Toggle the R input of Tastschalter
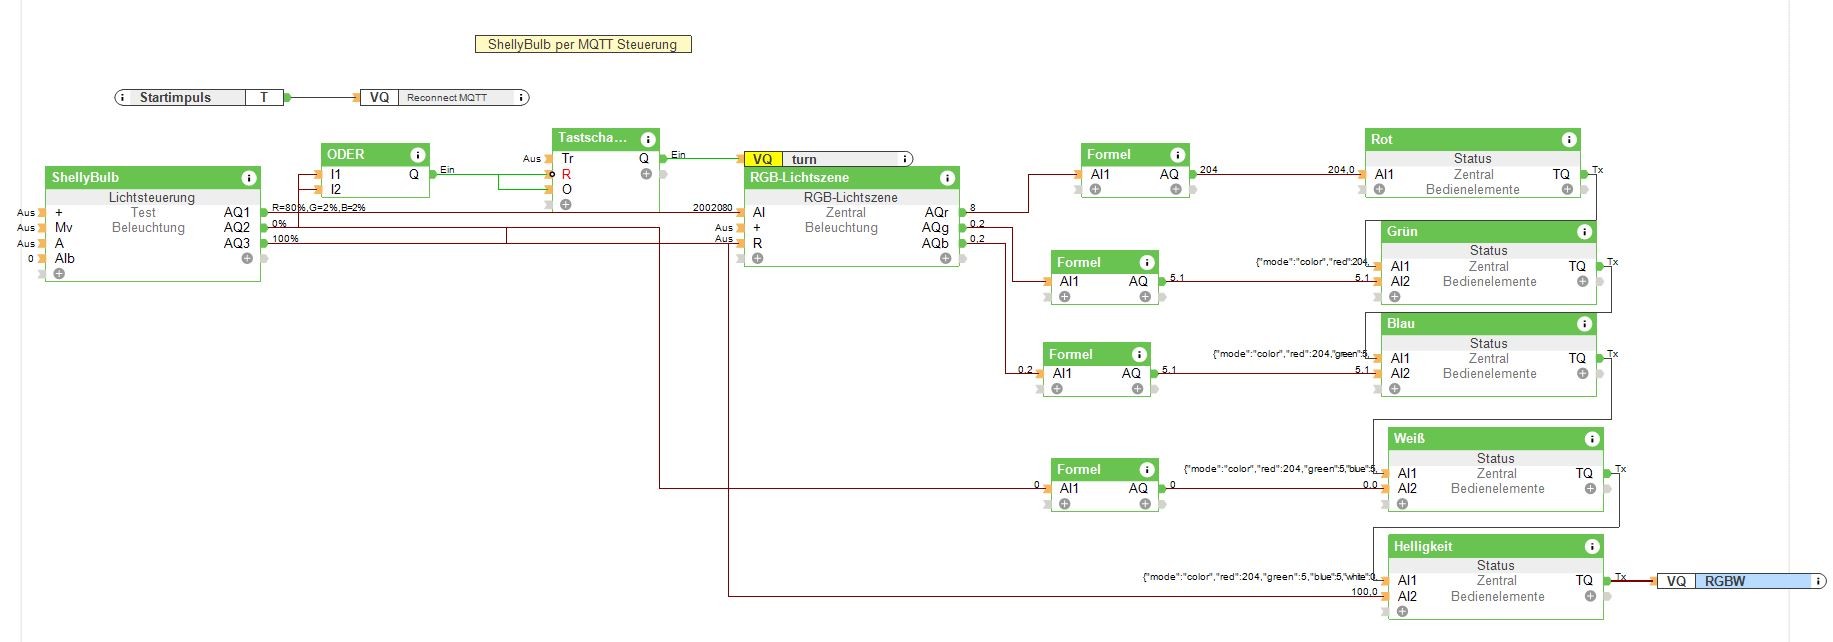This screenshot has width=1833, height=642. [x=549, y=174]
